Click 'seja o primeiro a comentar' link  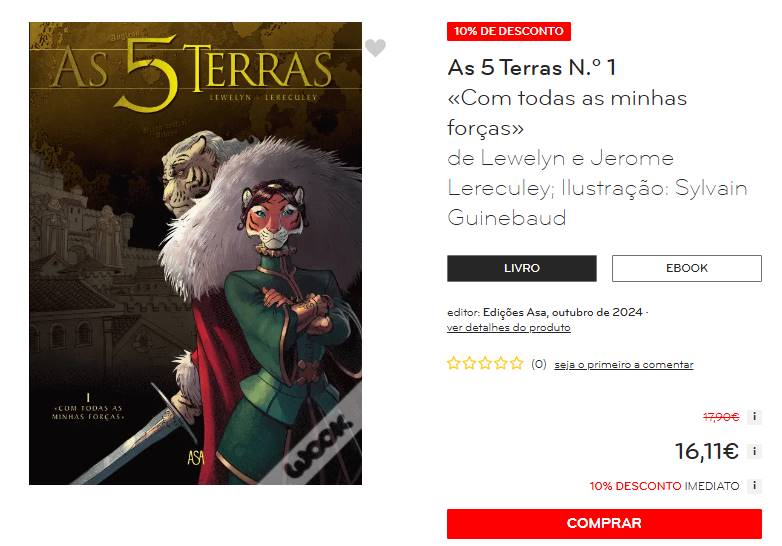624,364
